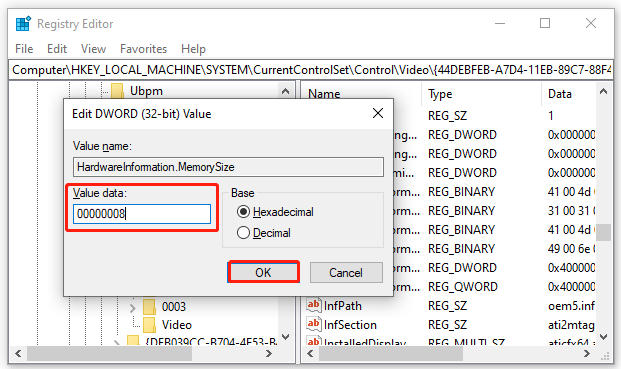The image size is (621, 369).
Task: Click the tree pane scroll up arrow
Action: tap(285, 91)
